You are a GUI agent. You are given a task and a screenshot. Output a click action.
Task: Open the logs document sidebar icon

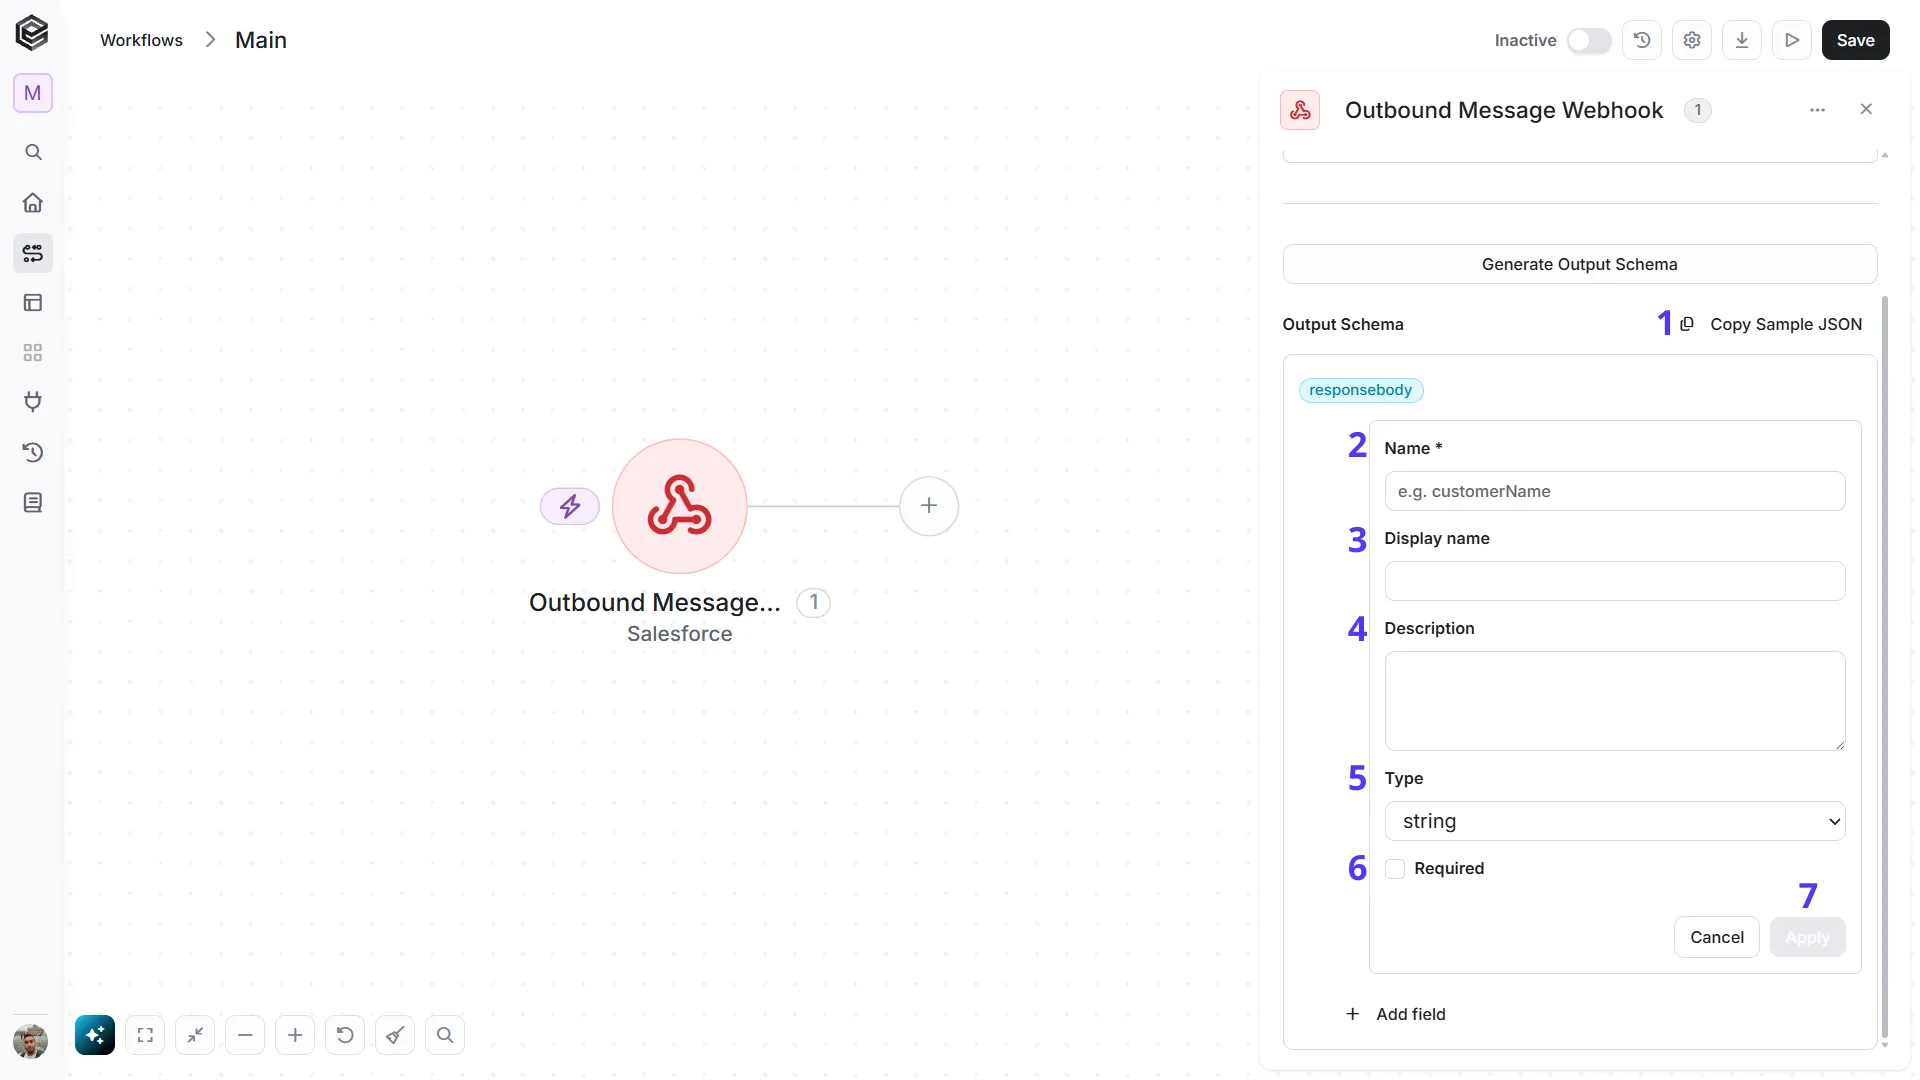(x=33, y=502)
